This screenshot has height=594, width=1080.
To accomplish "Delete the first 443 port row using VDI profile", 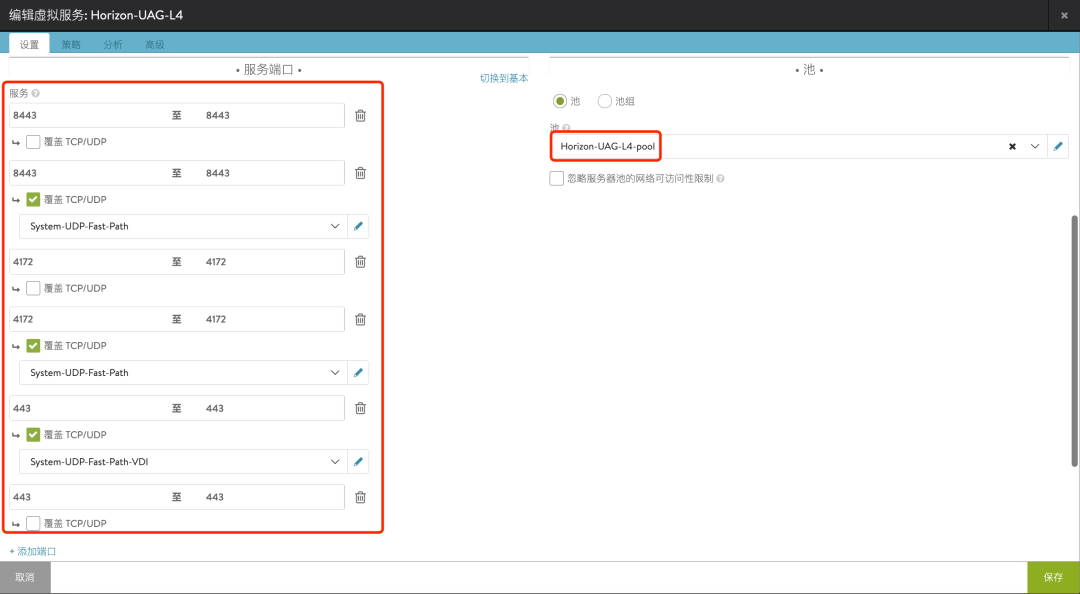I will [360, 408].
